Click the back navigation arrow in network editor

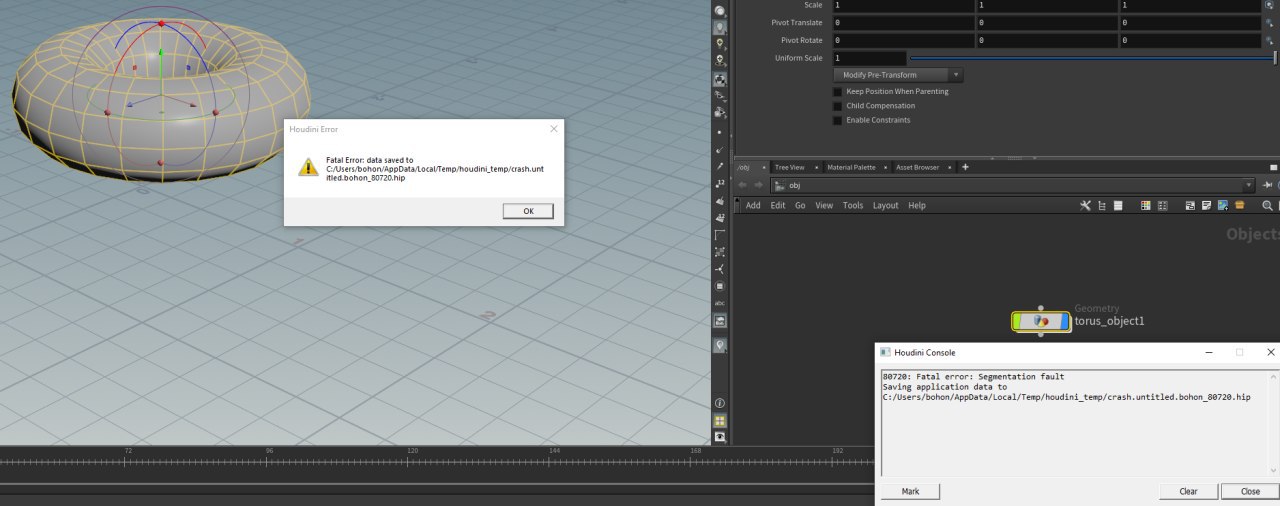[x=743, y=185]
